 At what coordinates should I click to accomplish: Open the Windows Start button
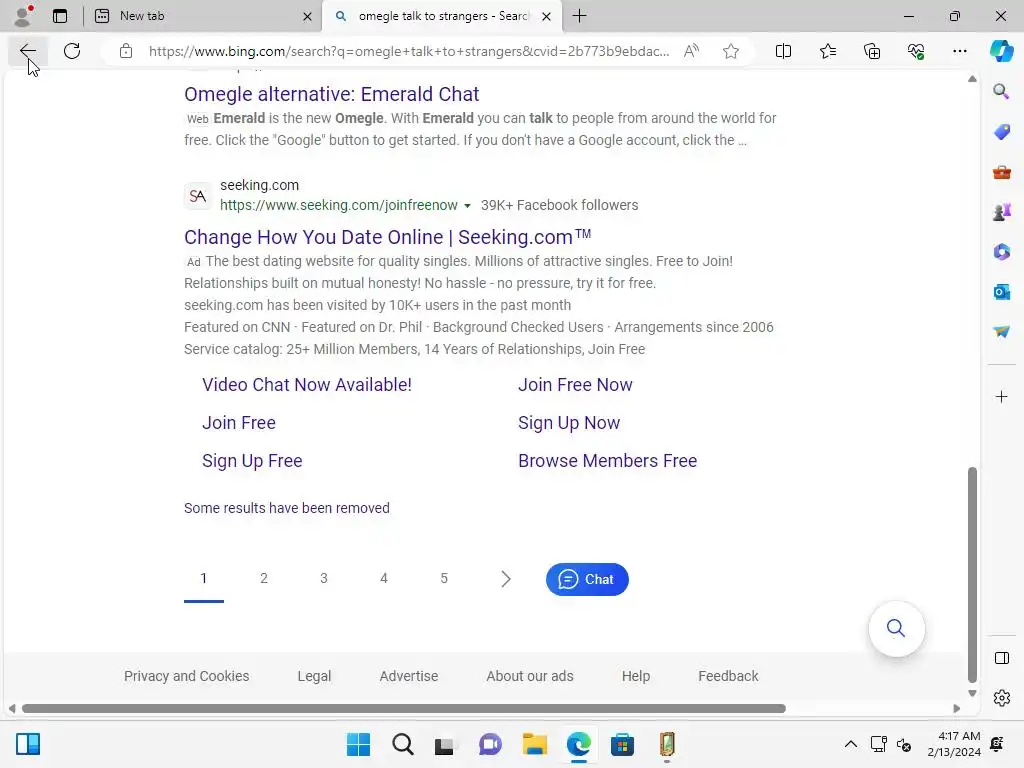pos(358,744)
